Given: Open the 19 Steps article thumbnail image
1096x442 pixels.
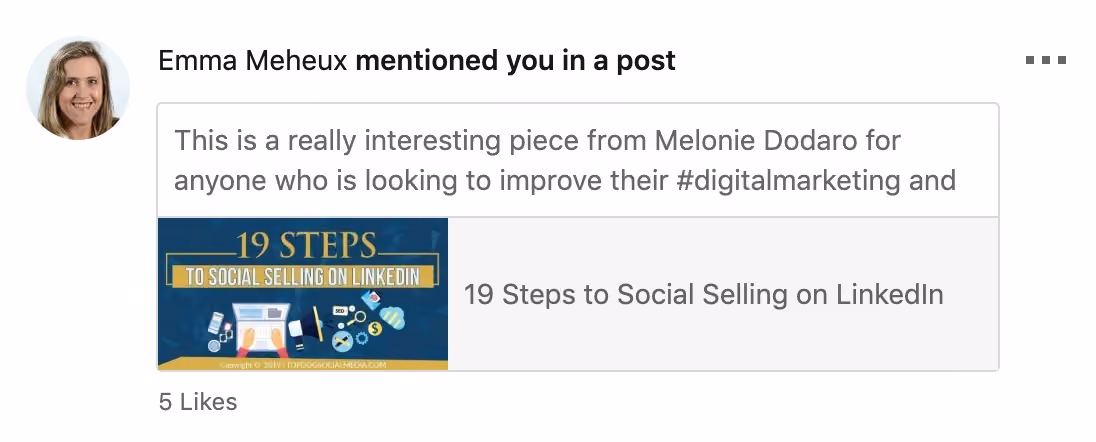Looking at the screenshot, I should 303,294.
